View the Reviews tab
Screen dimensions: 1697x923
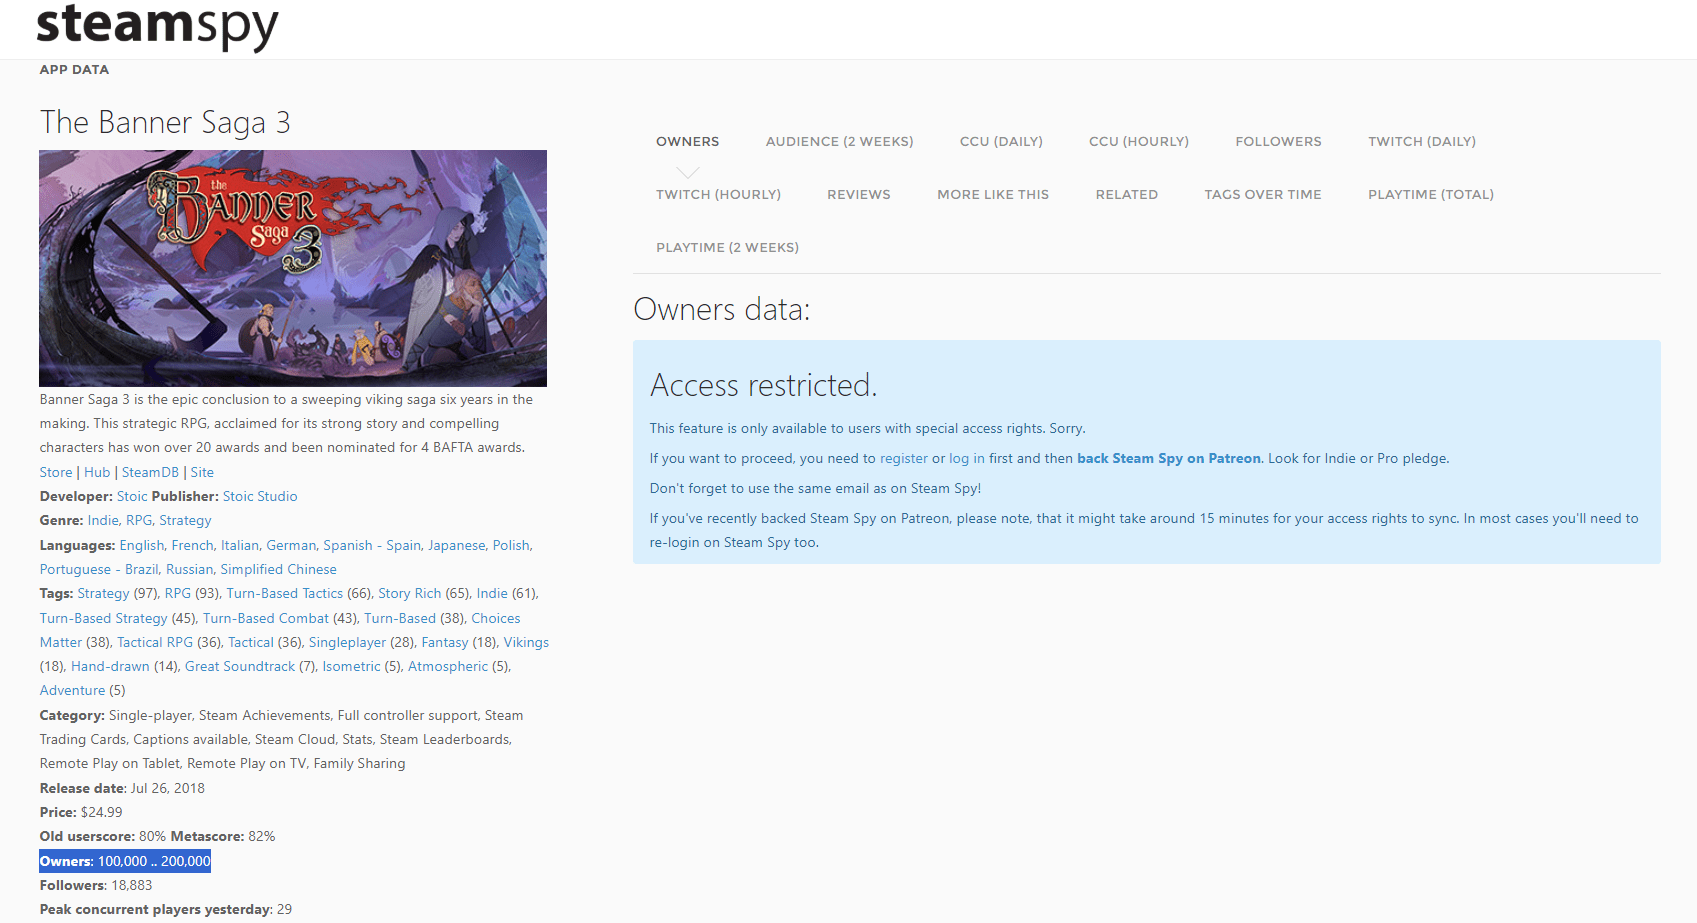[x=858, y=195]
